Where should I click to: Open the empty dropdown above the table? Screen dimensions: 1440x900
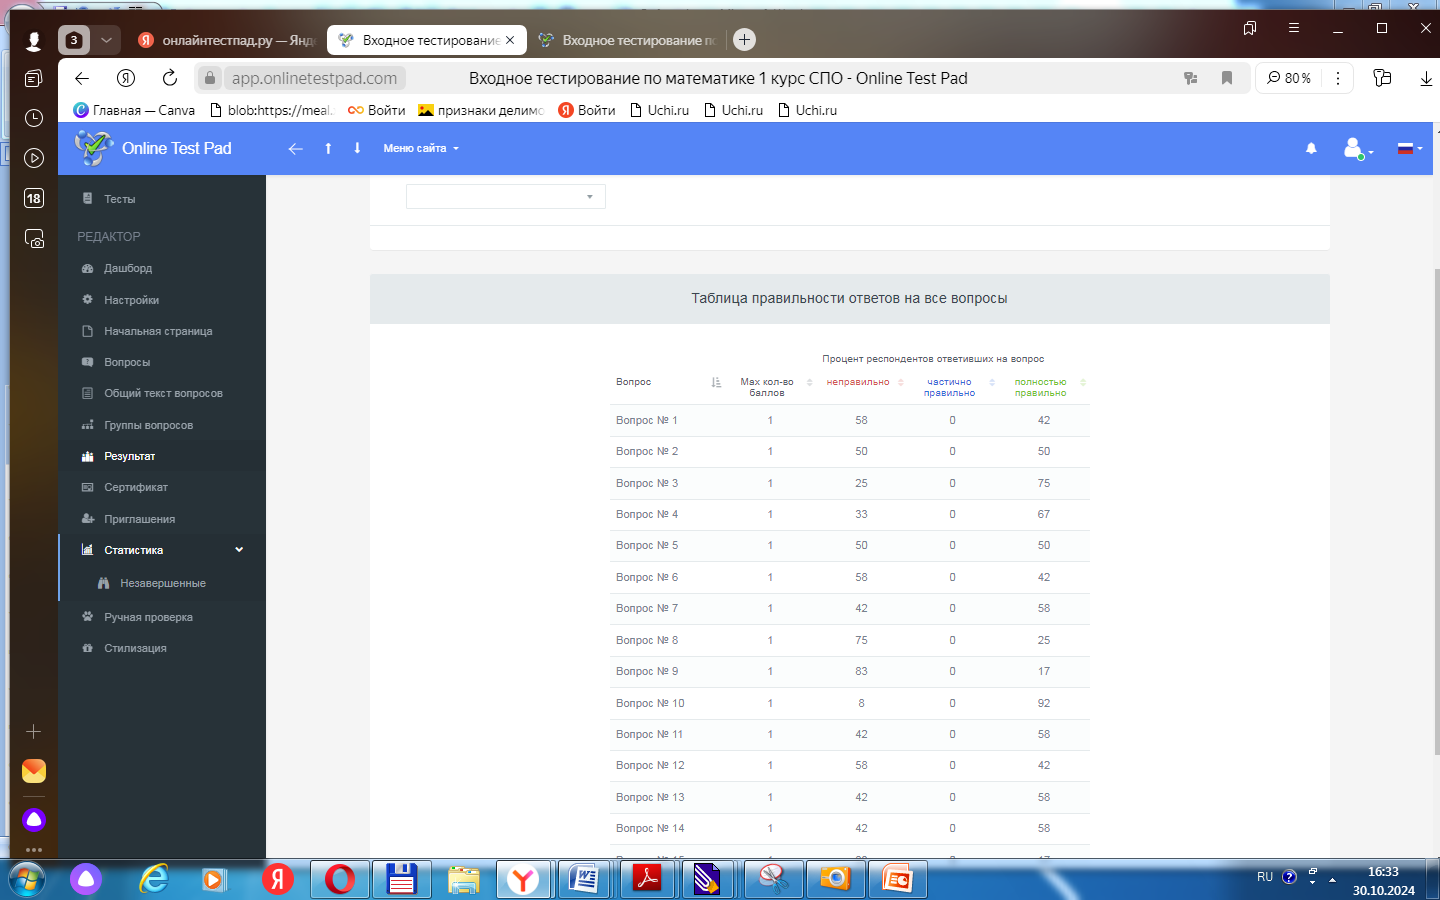pyautogui.click(x=505, y=197)
